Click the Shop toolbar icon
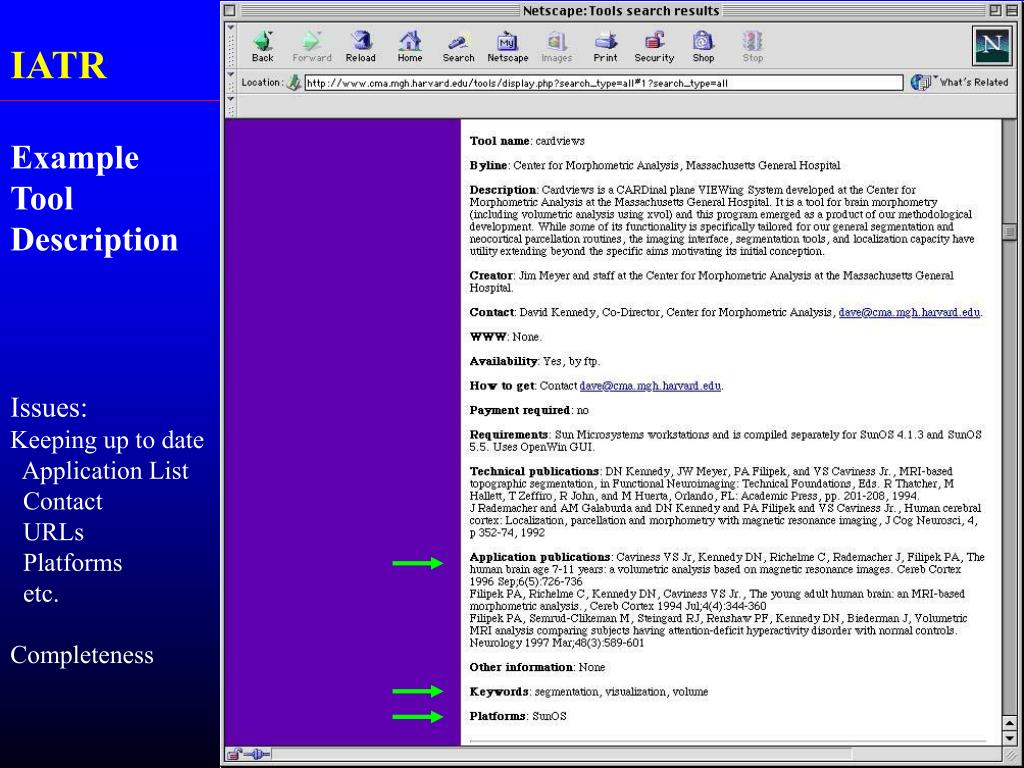This screenshot has height=768, width=1024. click(703, 46)
